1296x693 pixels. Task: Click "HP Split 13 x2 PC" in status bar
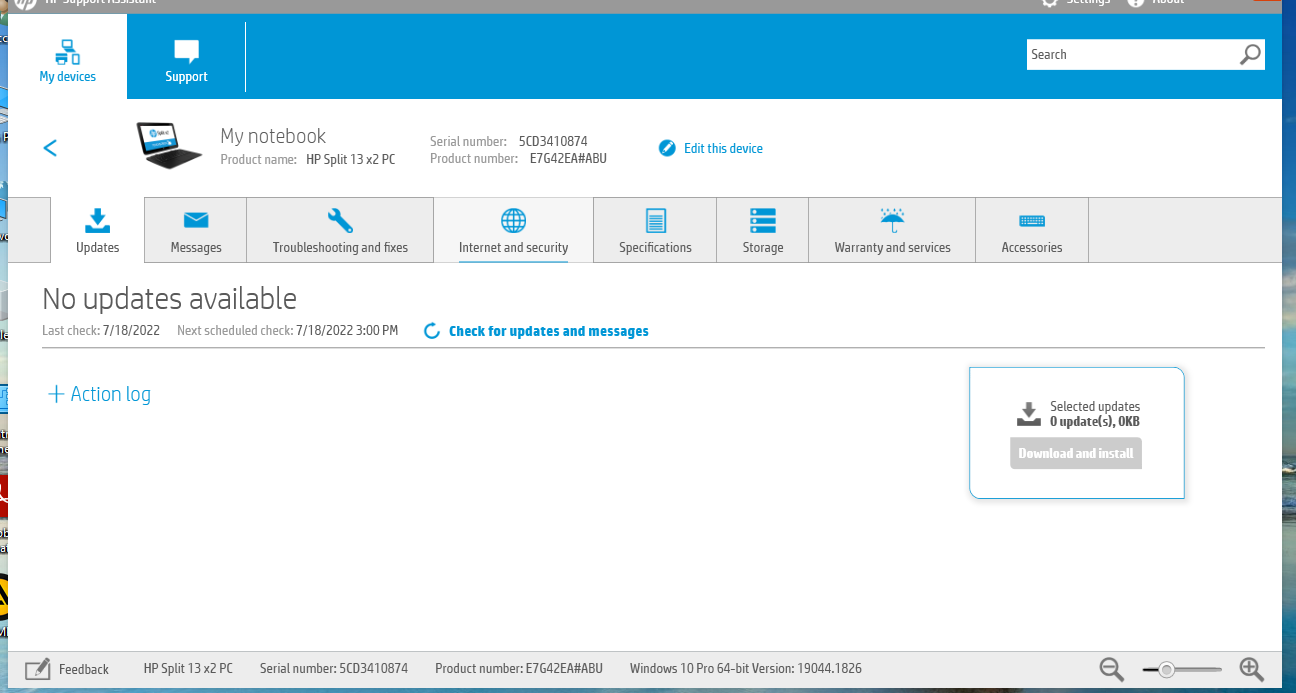[x=188, y=669]
